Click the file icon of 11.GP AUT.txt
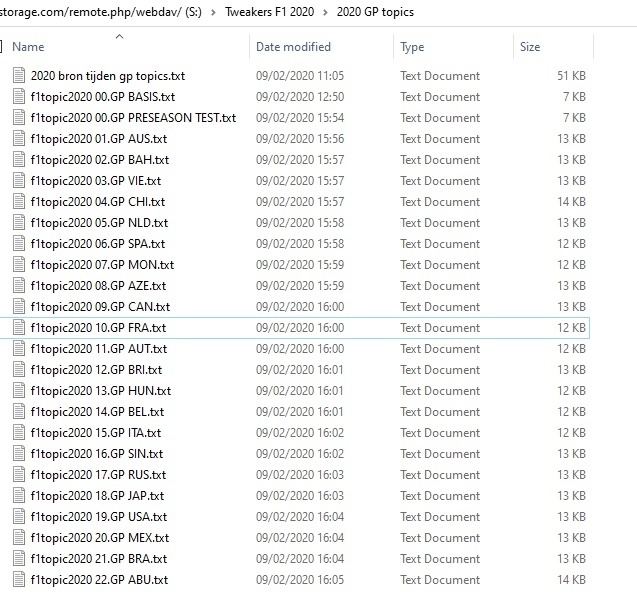637x603 pixels. 19,349
